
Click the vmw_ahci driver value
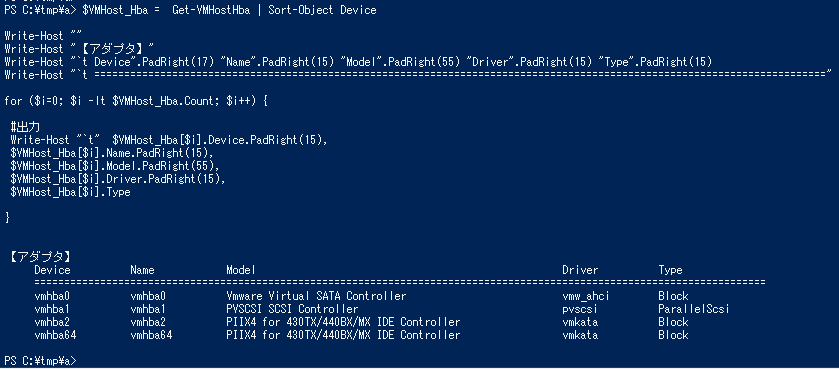point(585,296)
